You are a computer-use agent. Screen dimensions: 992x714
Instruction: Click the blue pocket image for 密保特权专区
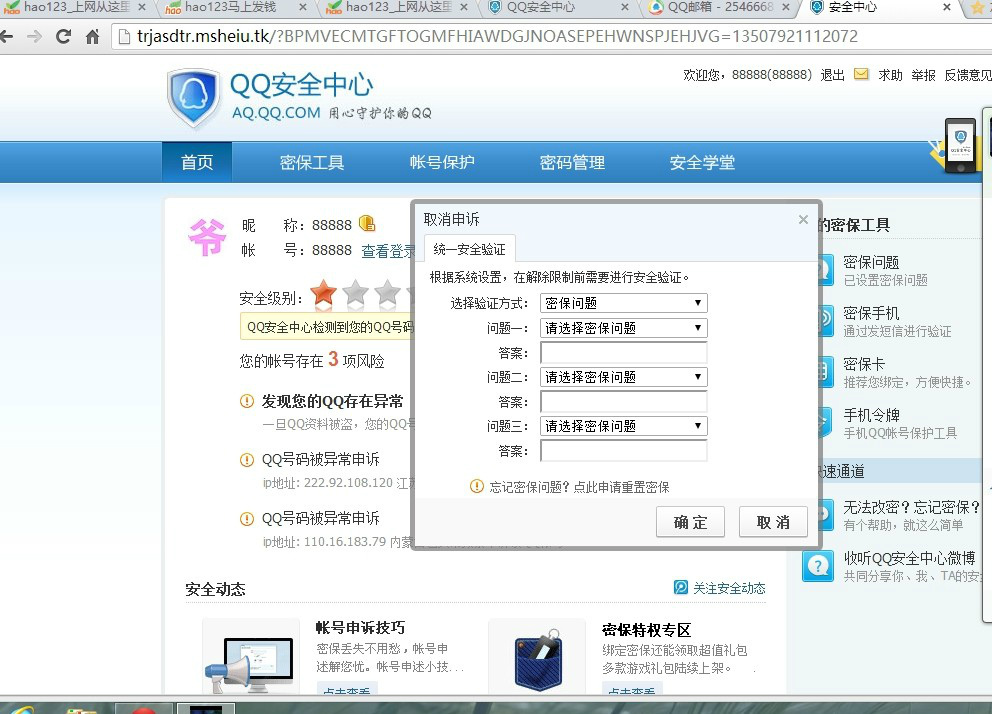[x=538, y=659]
